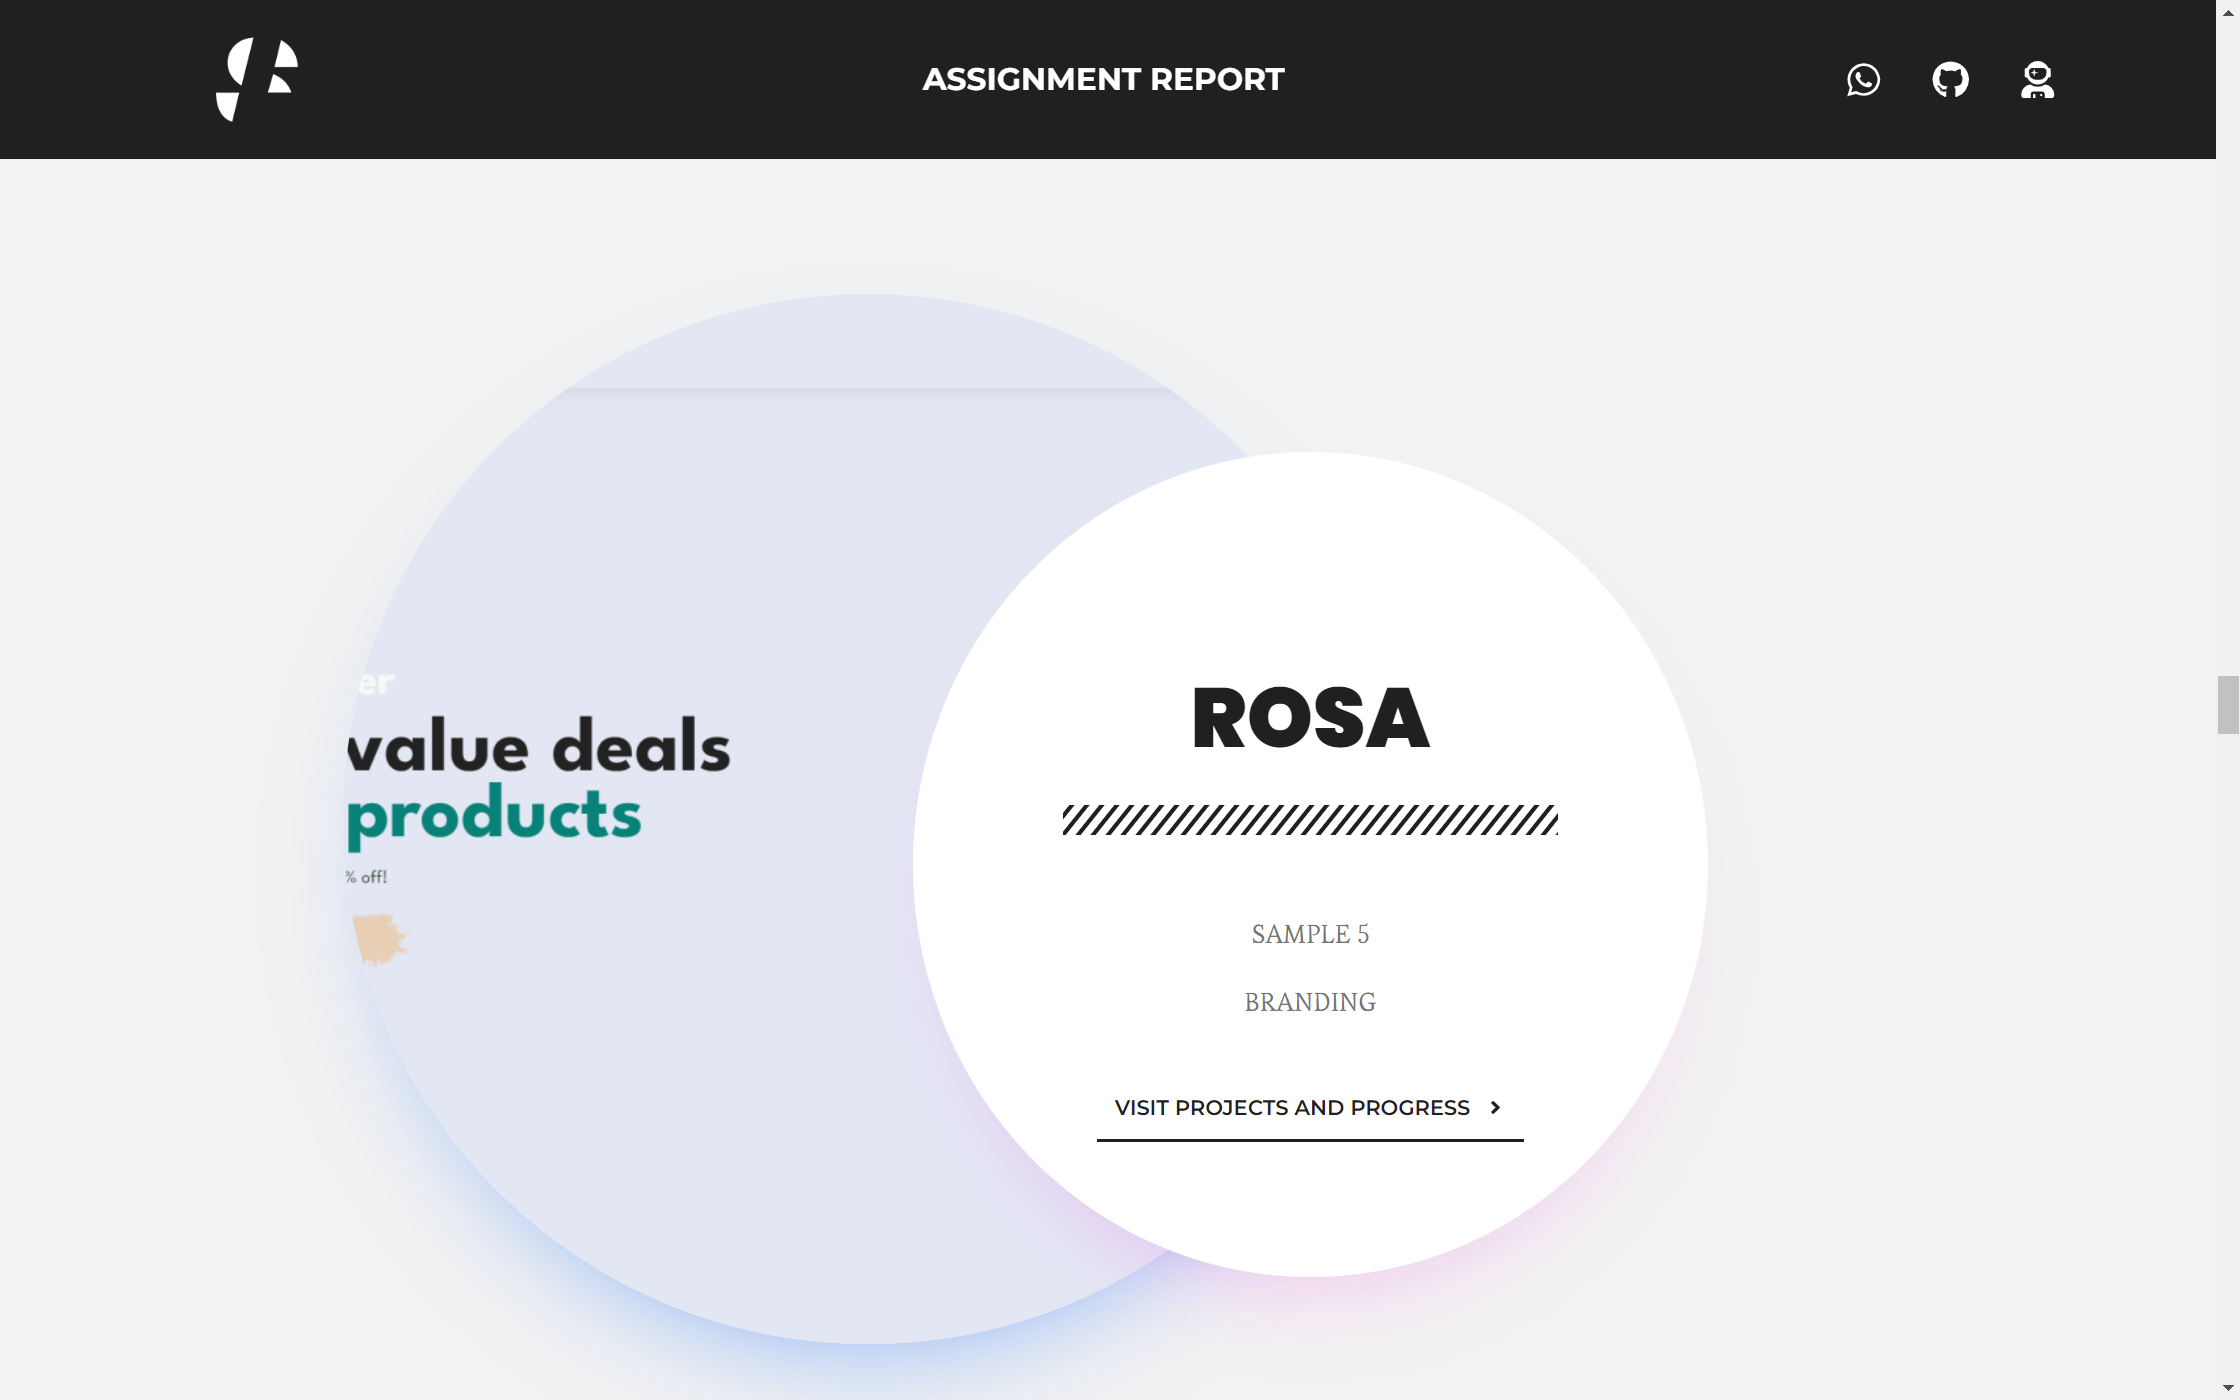Viewport: 2240px width, 1400px height.
Task: Open the WhatsApp contact icon
Action: (1863, 80)
